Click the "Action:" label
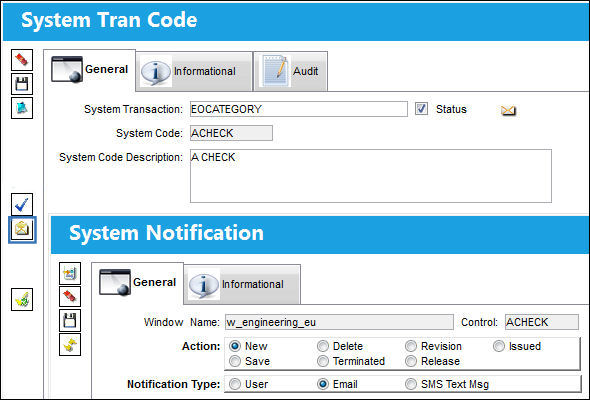This screenshot has width=590, height=400. click(201, 346)
